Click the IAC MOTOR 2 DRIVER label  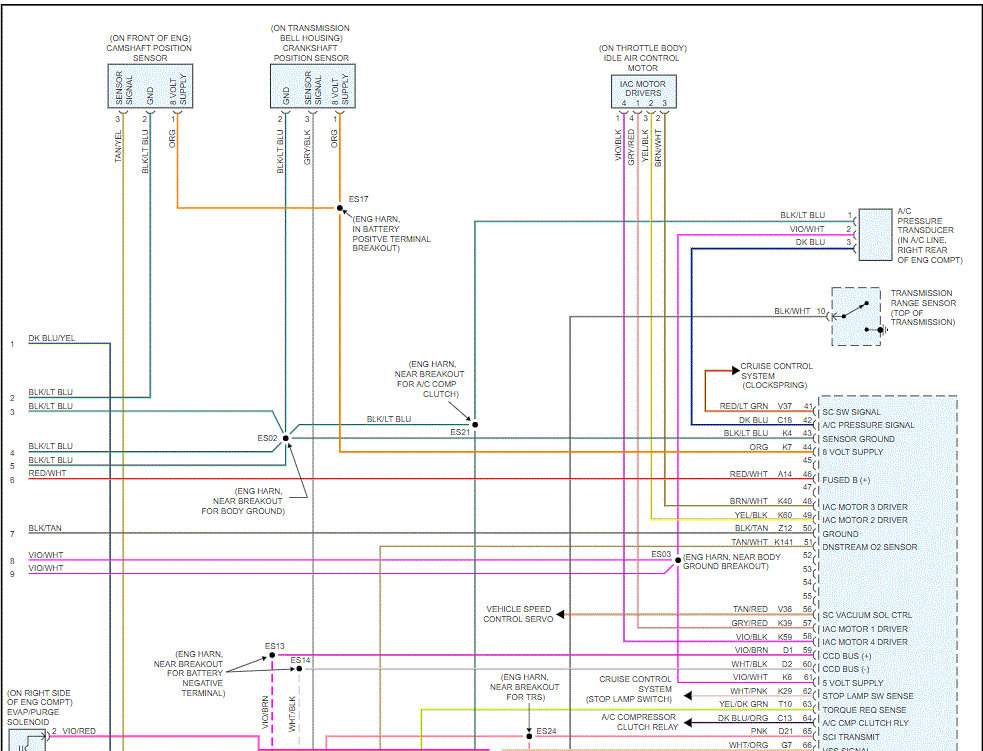[x=865, y=520]
